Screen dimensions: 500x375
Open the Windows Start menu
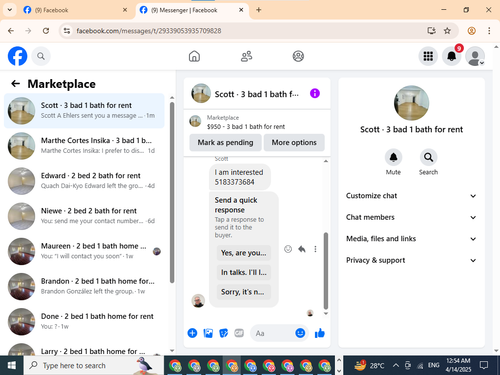pyautogui.click(x=12, y=365)
